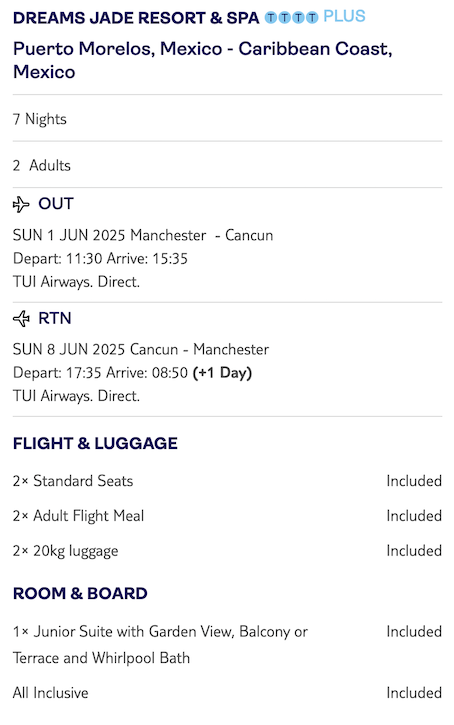Viewport: 454px width, 725px height.
Task: Click the 2 Adults row
Action: (x=227, y=166)
